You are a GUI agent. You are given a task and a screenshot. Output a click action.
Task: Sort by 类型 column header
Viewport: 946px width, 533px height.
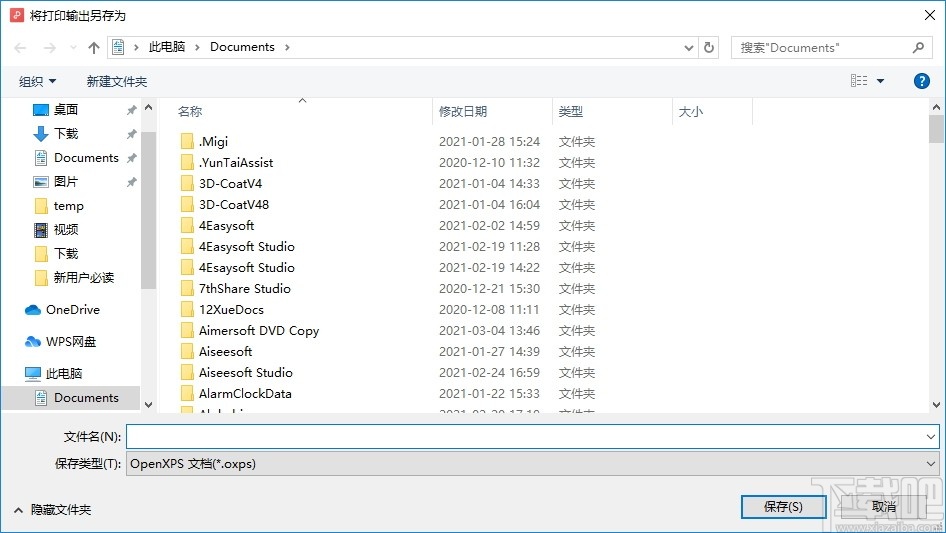pos(570,112)
